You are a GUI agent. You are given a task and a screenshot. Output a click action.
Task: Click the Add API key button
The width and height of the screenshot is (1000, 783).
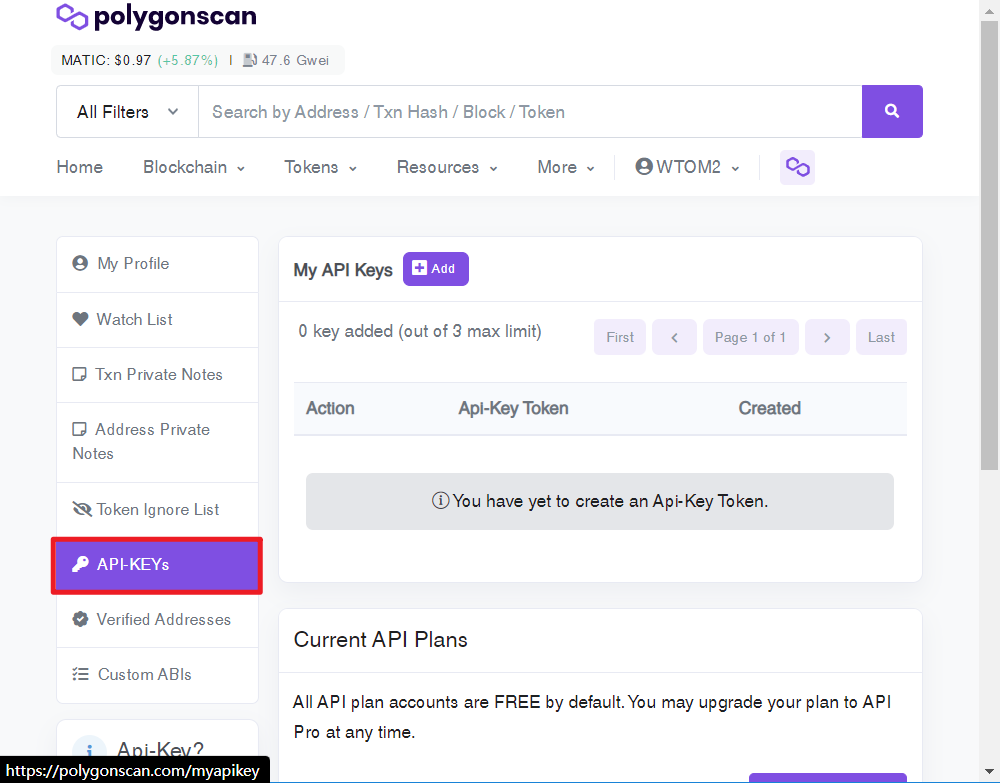(x=436, y=268)
